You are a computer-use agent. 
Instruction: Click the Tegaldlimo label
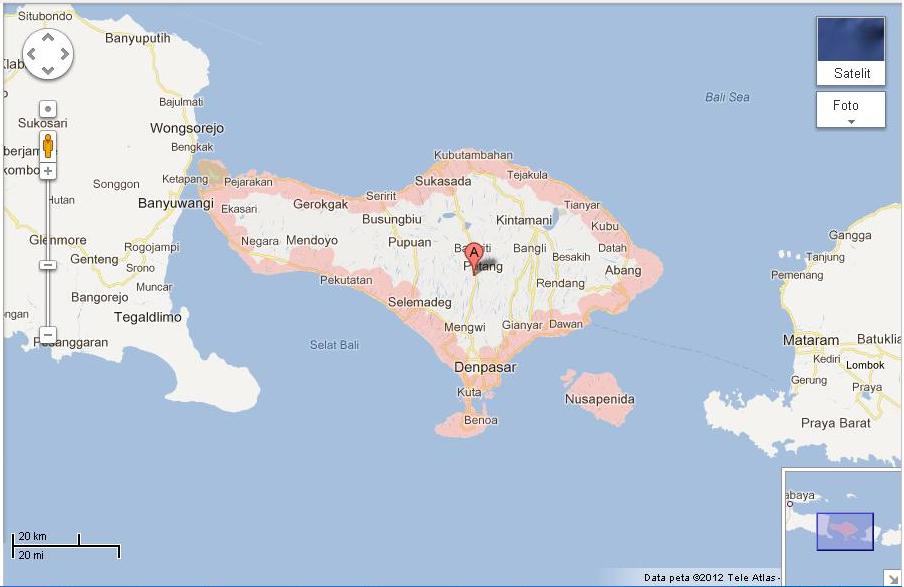tap(148, 317)
